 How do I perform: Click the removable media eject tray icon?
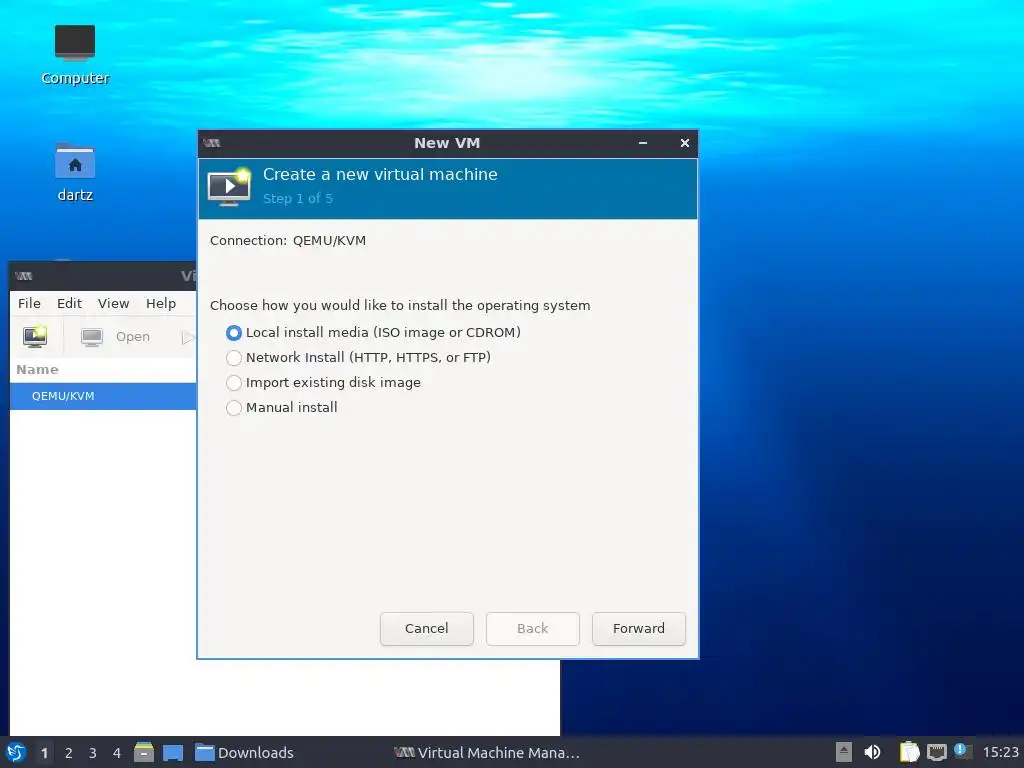pyautogui.click(x=844, y=752)
